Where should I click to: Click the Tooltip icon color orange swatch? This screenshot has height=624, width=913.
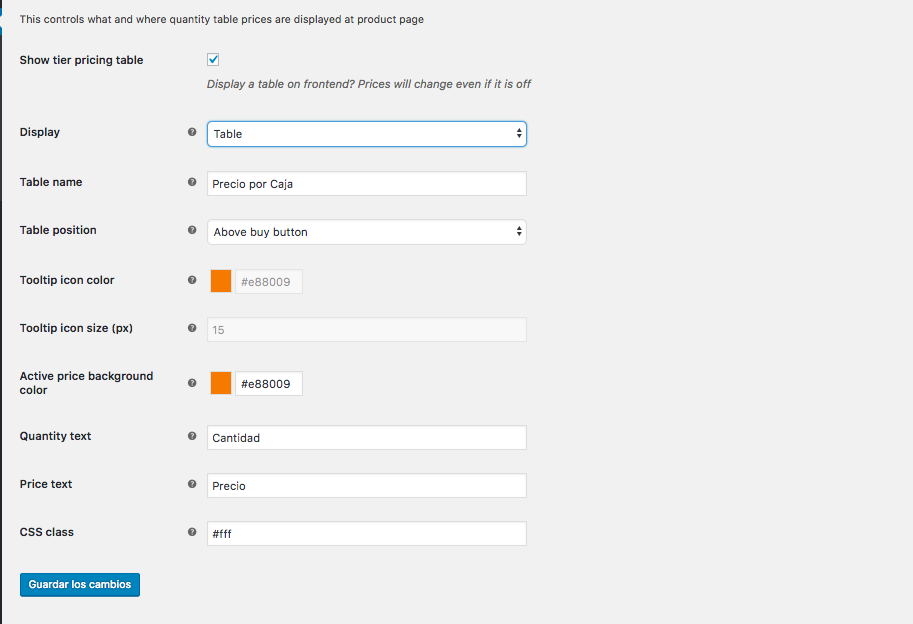221,282
